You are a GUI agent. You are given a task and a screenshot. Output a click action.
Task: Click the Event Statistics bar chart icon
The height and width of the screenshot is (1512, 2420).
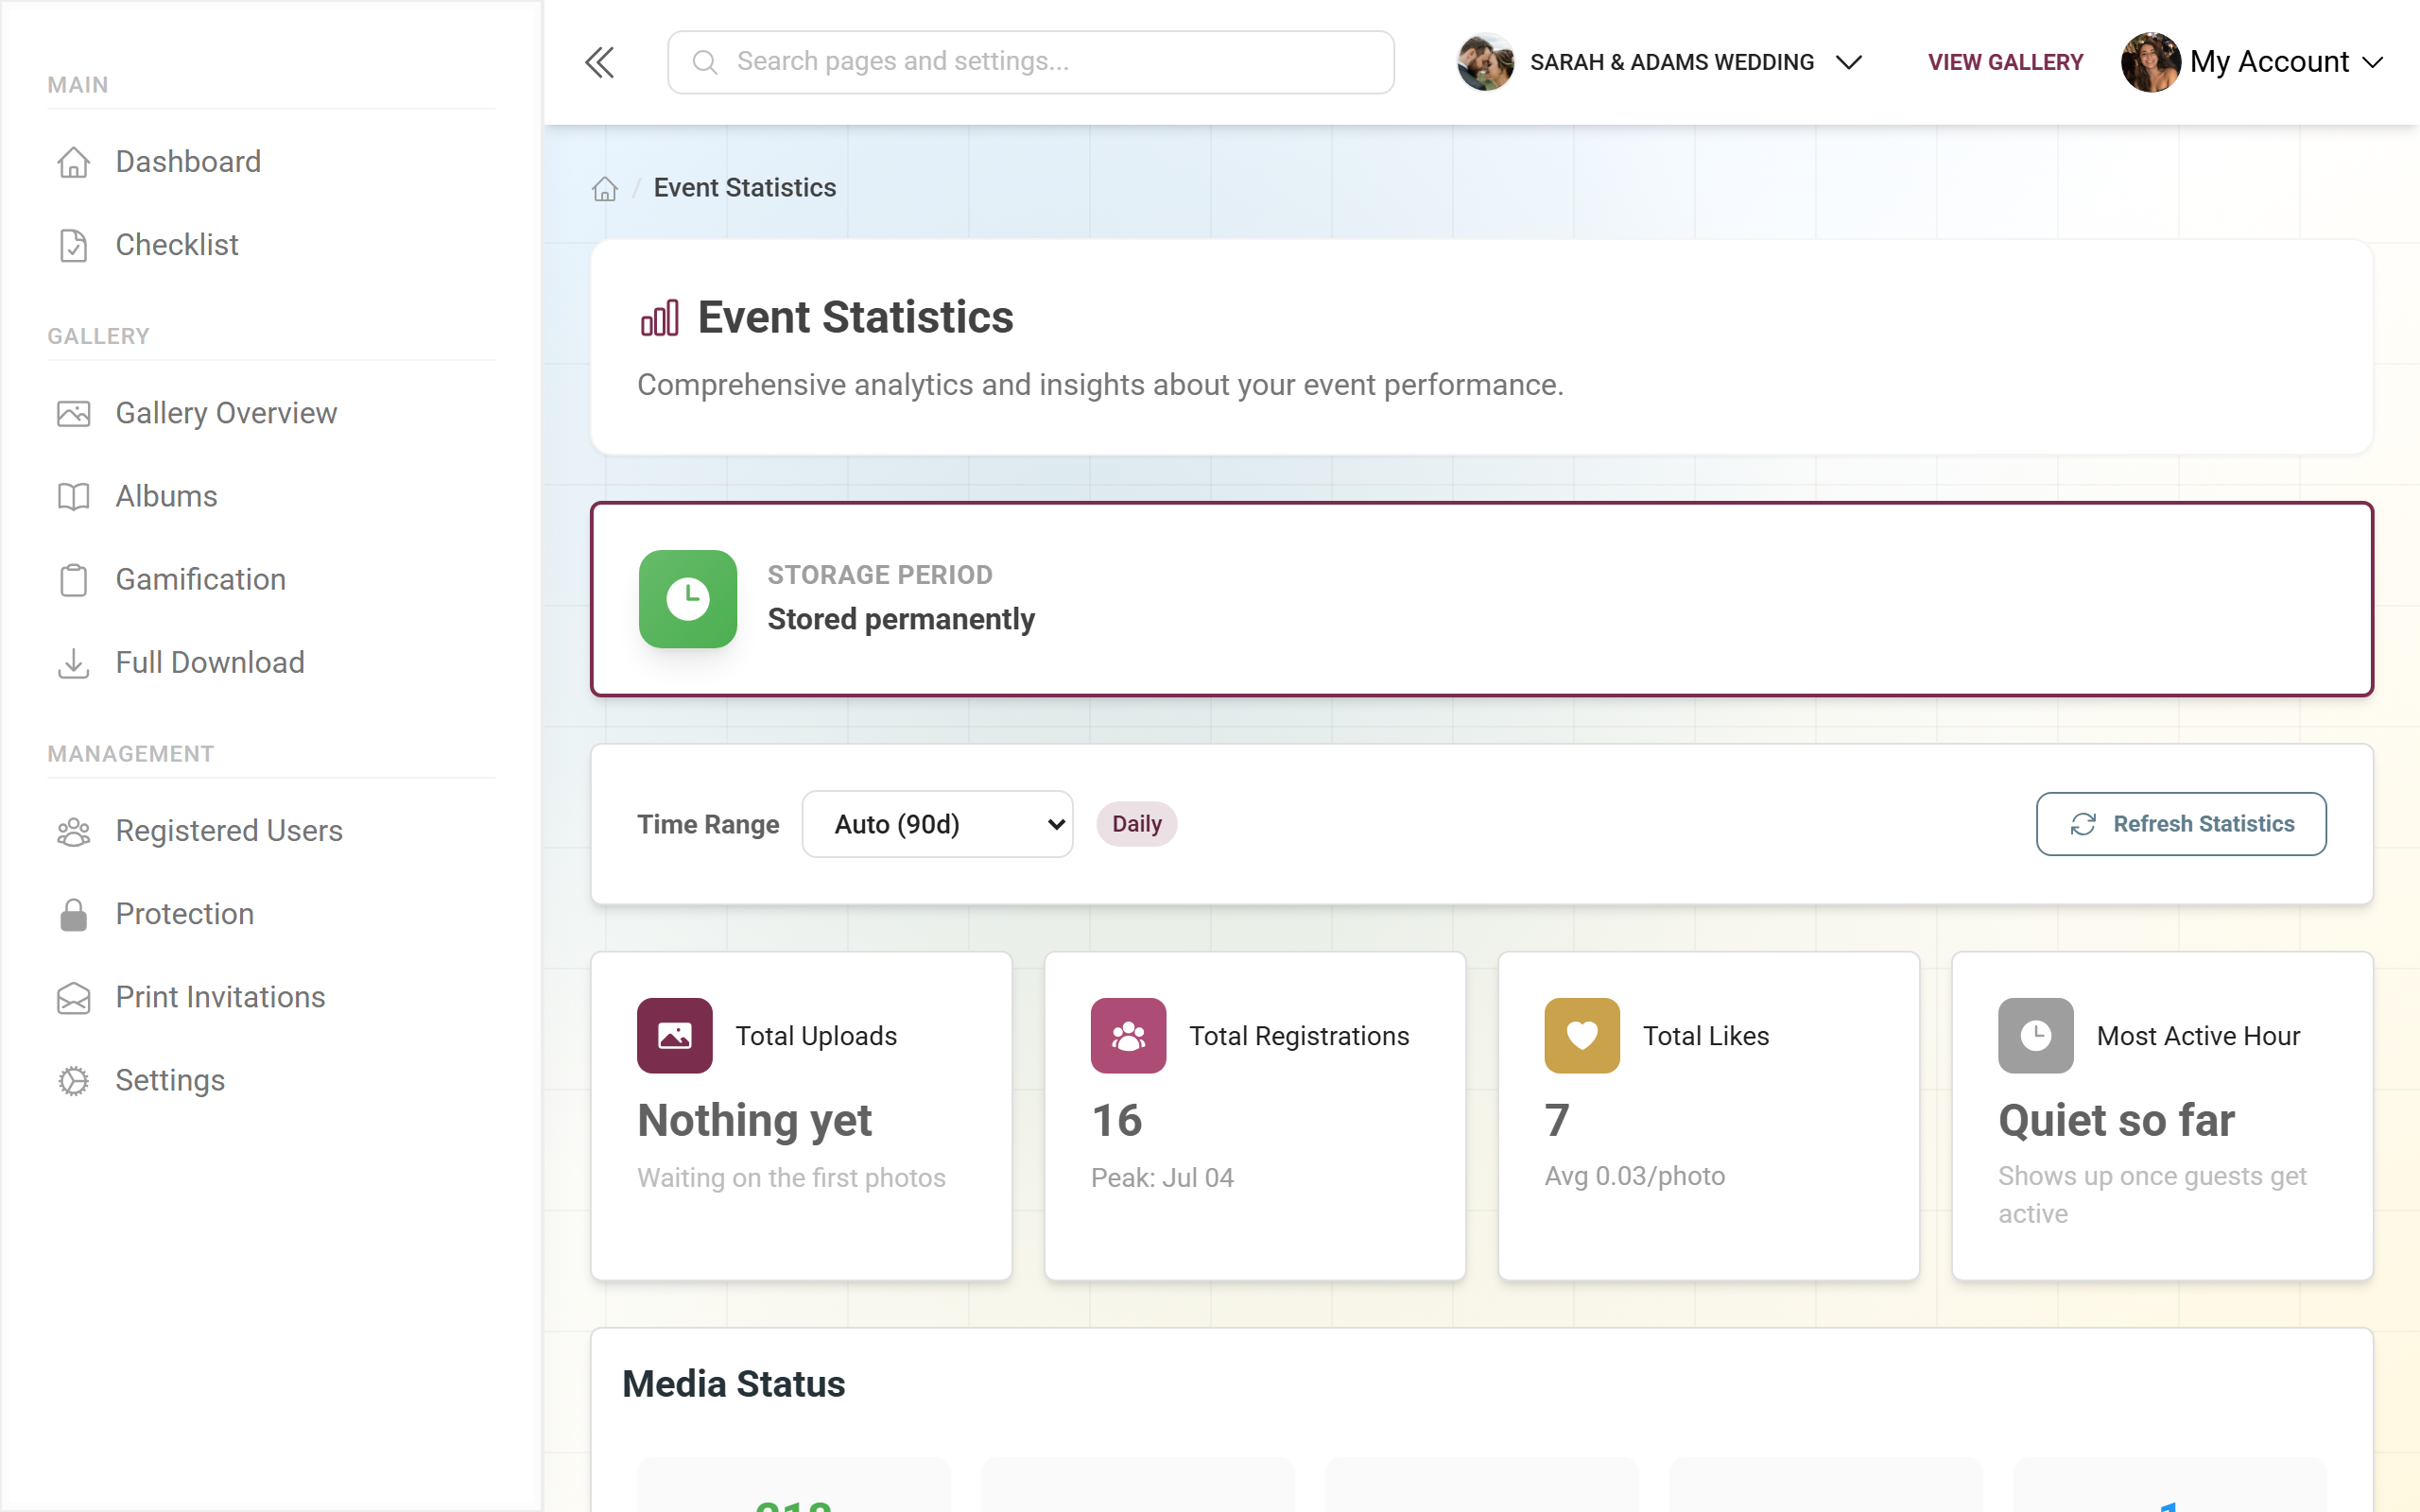659,318
